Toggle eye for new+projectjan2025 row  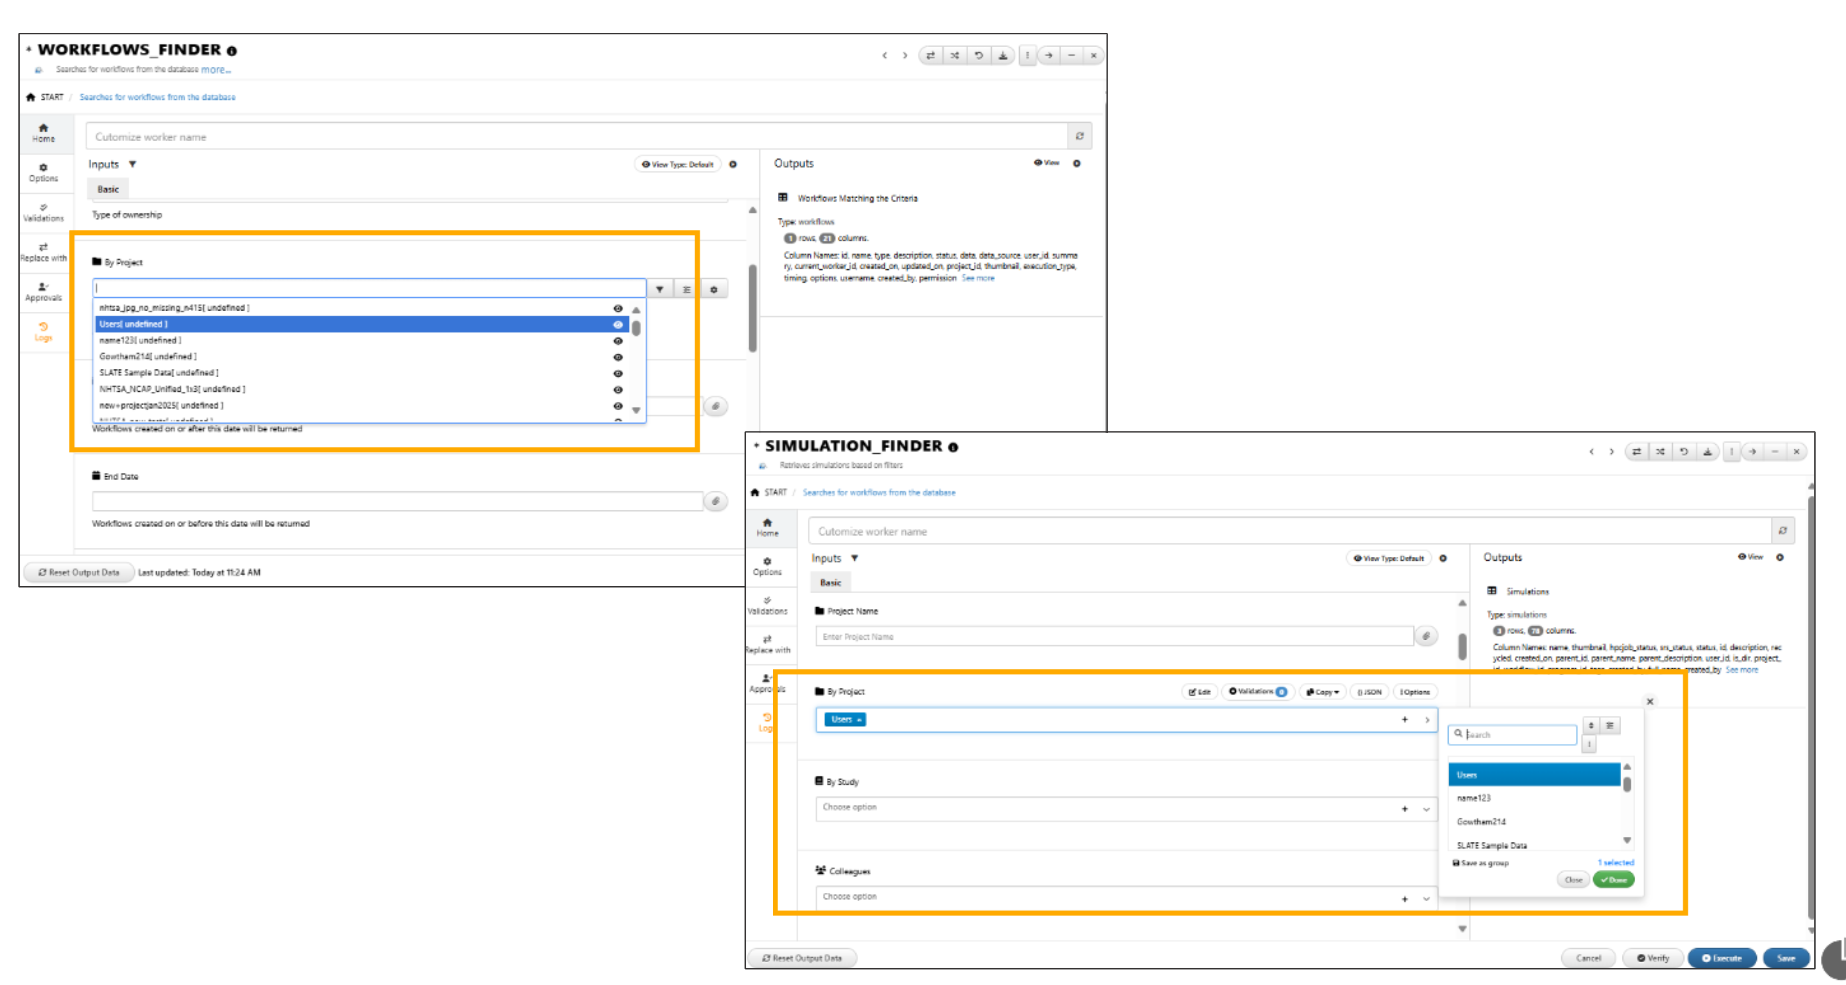pos(618,406)
